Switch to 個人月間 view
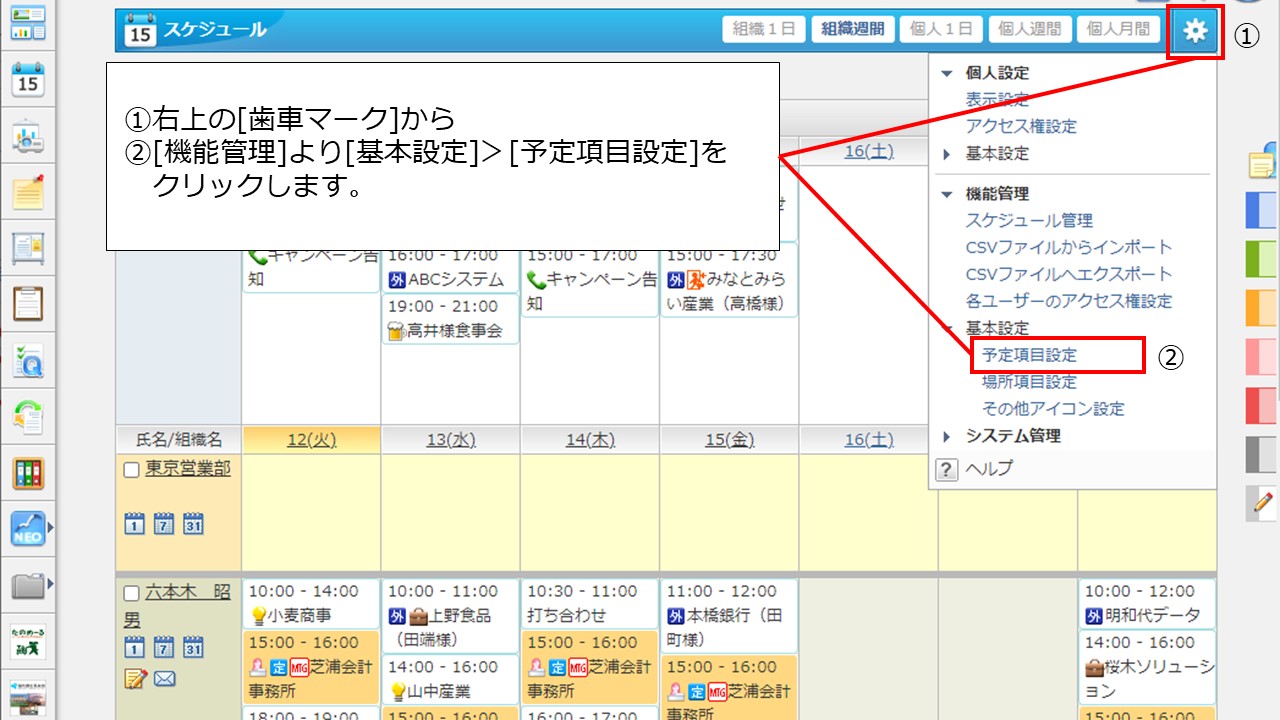Image resolution: width=1280 pixels, height=720 pixels. tap(1118, 29)
